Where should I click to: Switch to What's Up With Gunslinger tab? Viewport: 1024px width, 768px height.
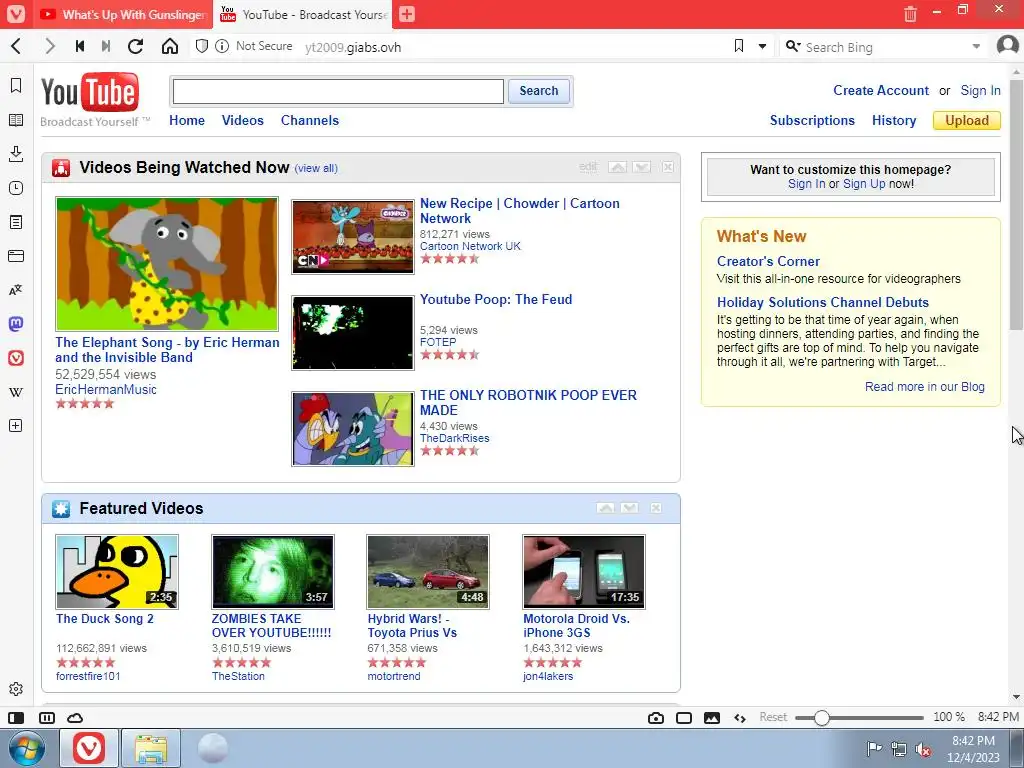pyautogui.click(x=122, y=14)
